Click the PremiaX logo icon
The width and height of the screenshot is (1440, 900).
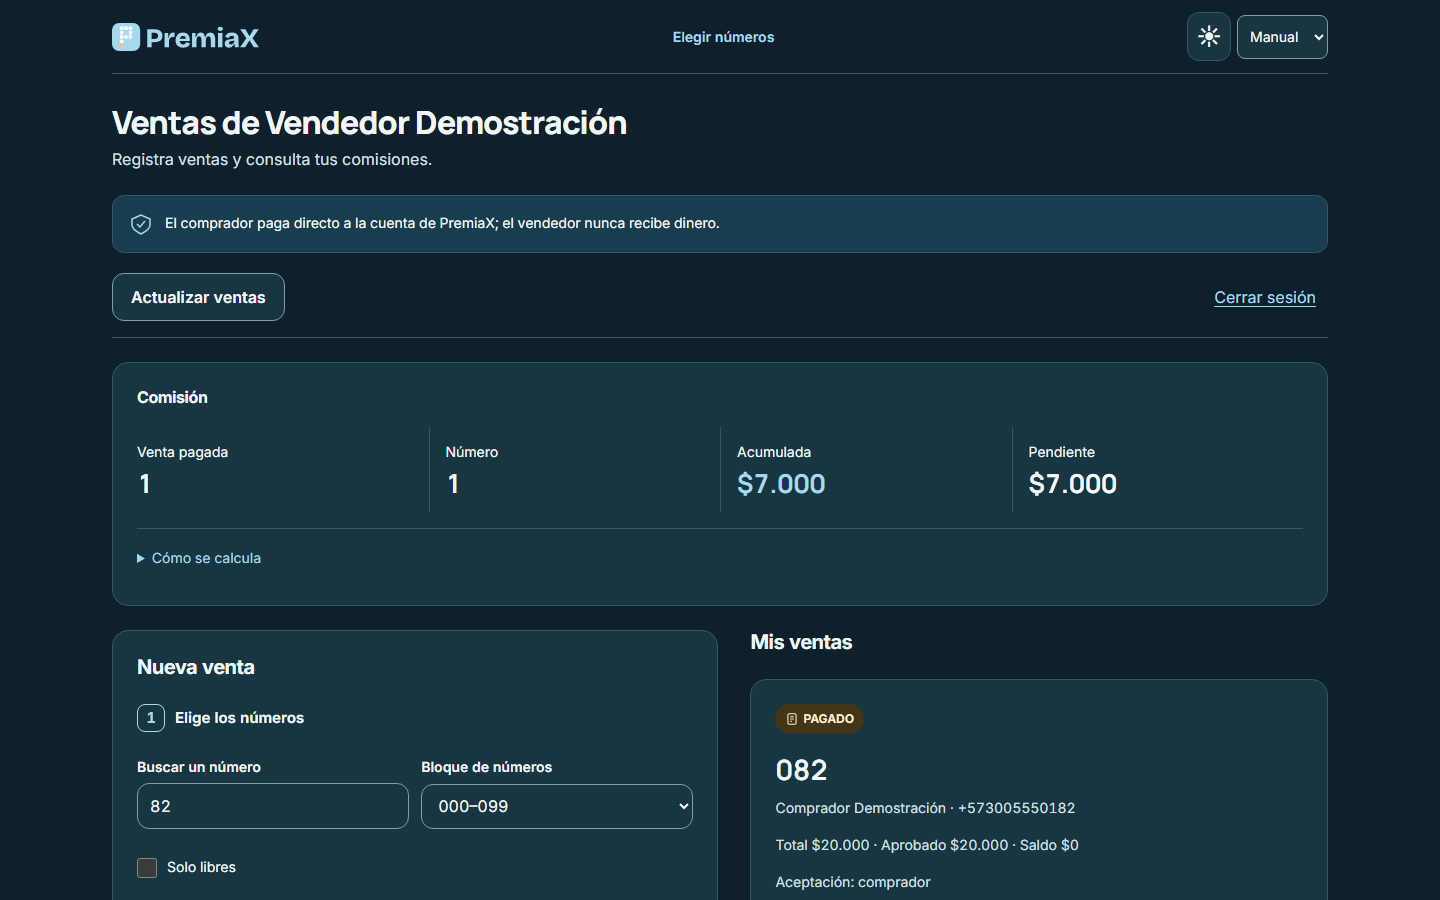click(126, 37)
